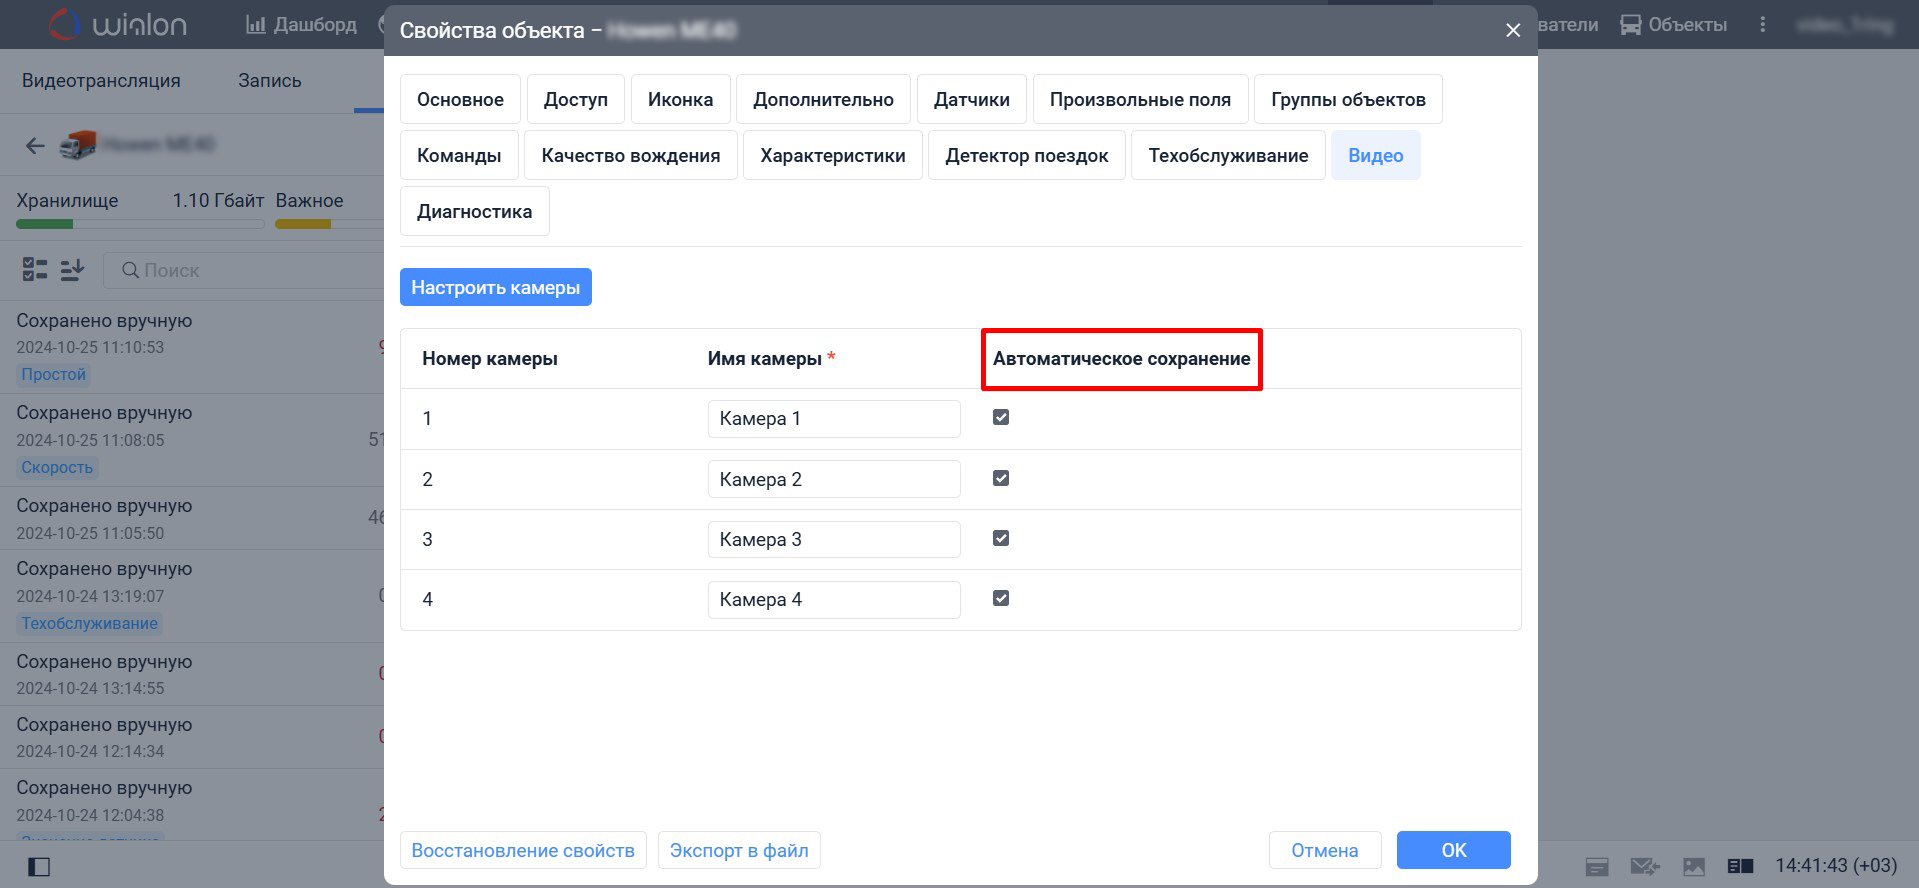This screenshot has width=1919, height=888.
Task: Click the Отмена button
Action: click(x=1325, y=850)
